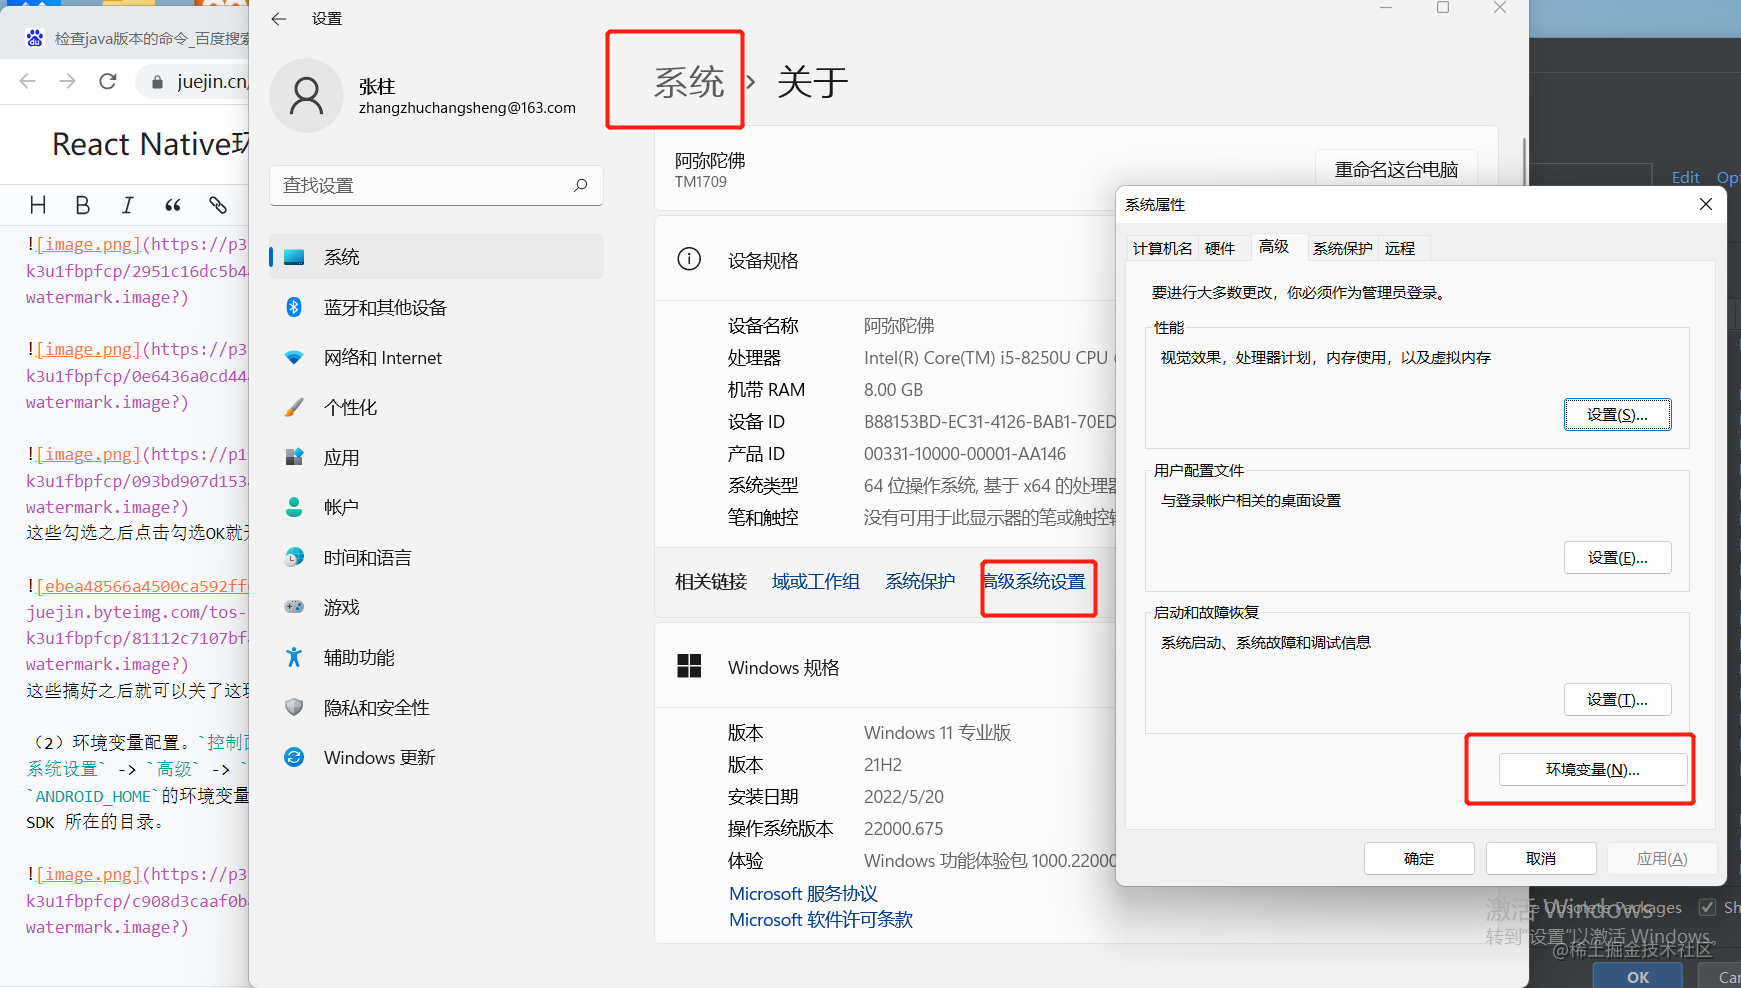Open the Microsoft 服务协议 link
The width and height of the screenshot is (1741, 988).
coord(802,892)
